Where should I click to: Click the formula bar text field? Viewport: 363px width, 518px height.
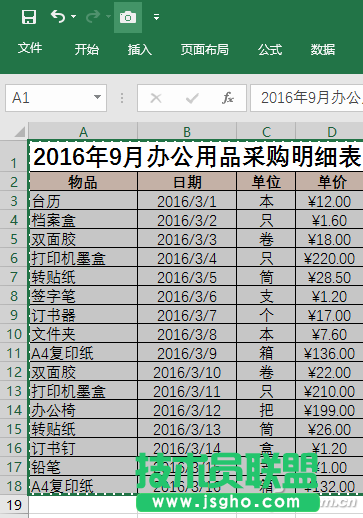pos(307,98)
